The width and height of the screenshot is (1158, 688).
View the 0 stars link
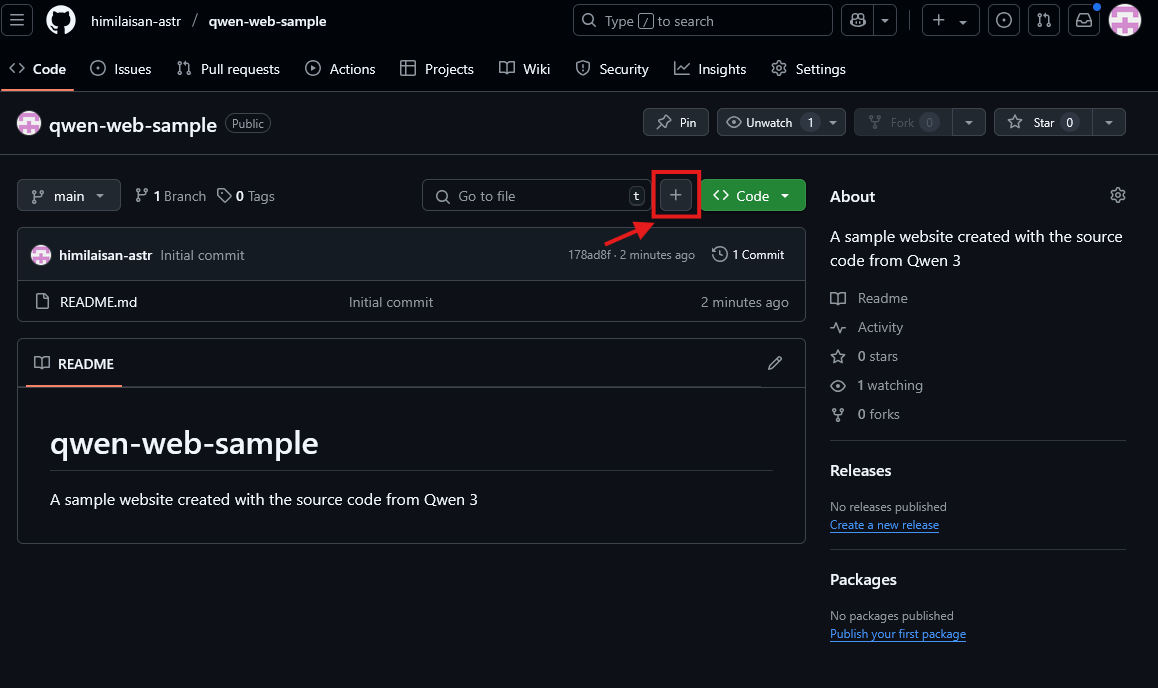pos(877,356)
